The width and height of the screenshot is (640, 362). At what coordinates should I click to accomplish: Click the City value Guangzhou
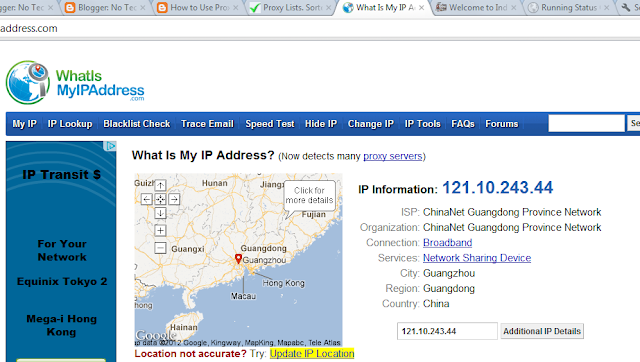(449, 273)
